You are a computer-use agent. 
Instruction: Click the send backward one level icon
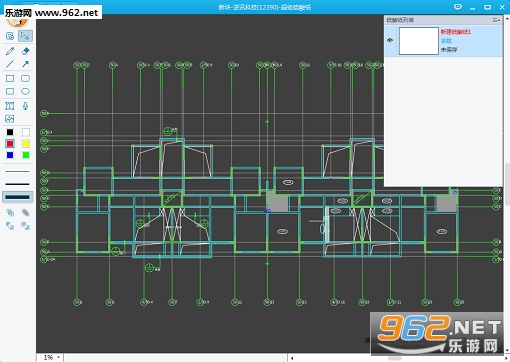(25, 226)
